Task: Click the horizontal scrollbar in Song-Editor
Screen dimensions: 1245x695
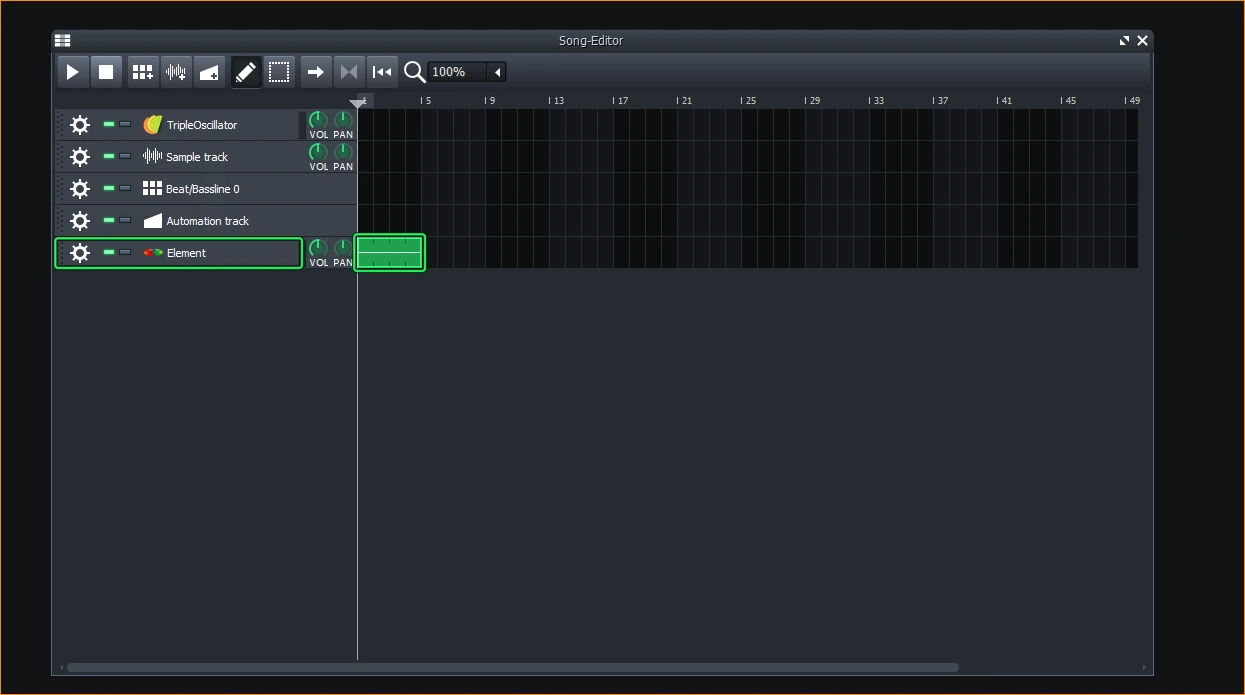Action: pos(512,667)
